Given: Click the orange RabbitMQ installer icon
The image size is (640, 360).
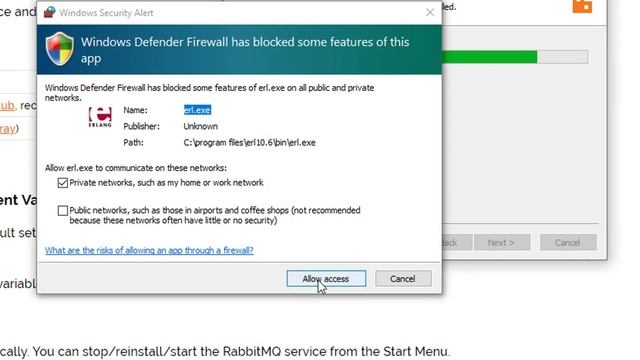Looking at the screenshot, I should point(582,6).
